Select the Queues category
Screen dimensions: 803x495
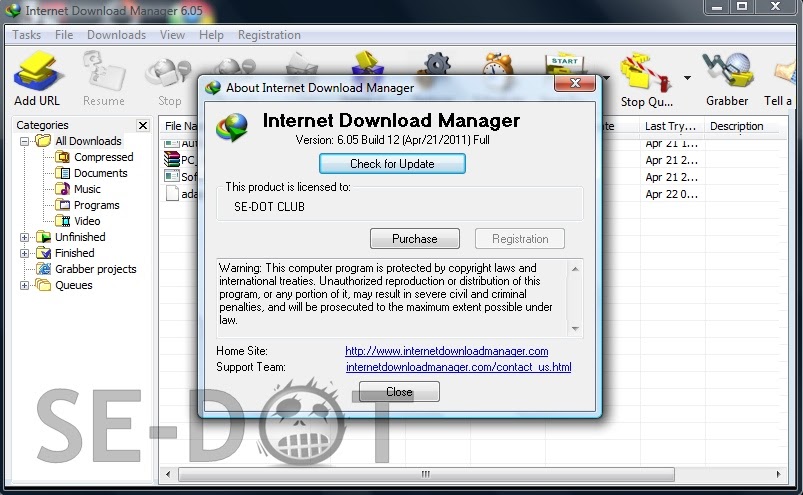pos(64,285)
